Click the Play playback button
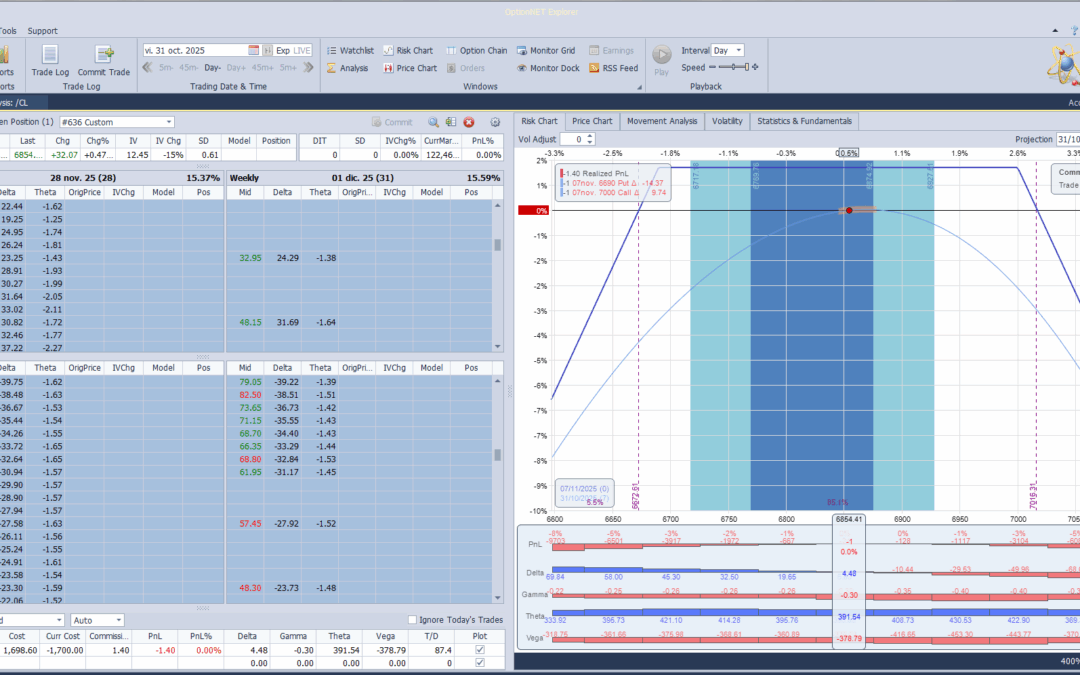The height and width of the screenshot is (675, 1080). coord(661,60)
